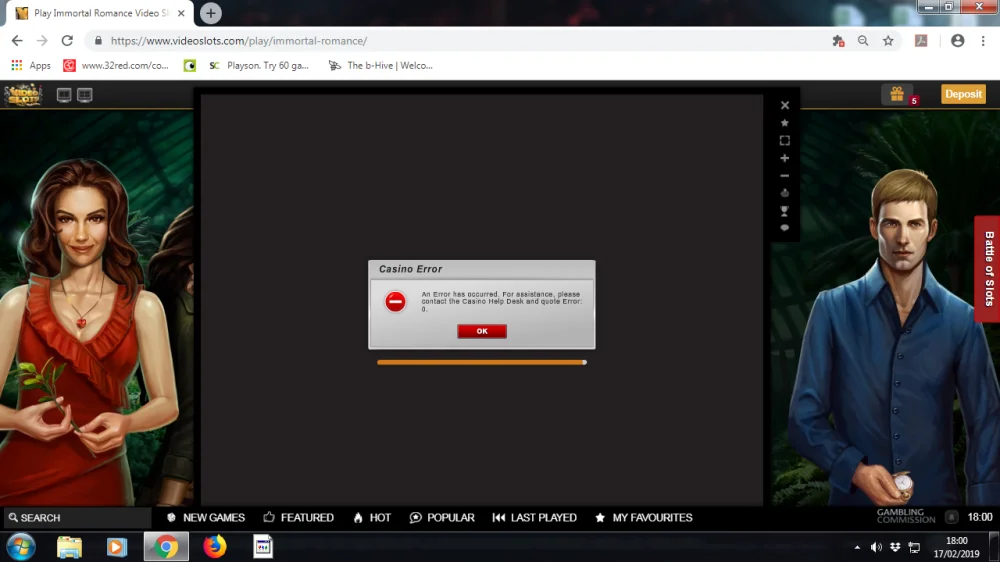
Task: Open the money bag icon in the game sidebar
Action: click(784, 193)
